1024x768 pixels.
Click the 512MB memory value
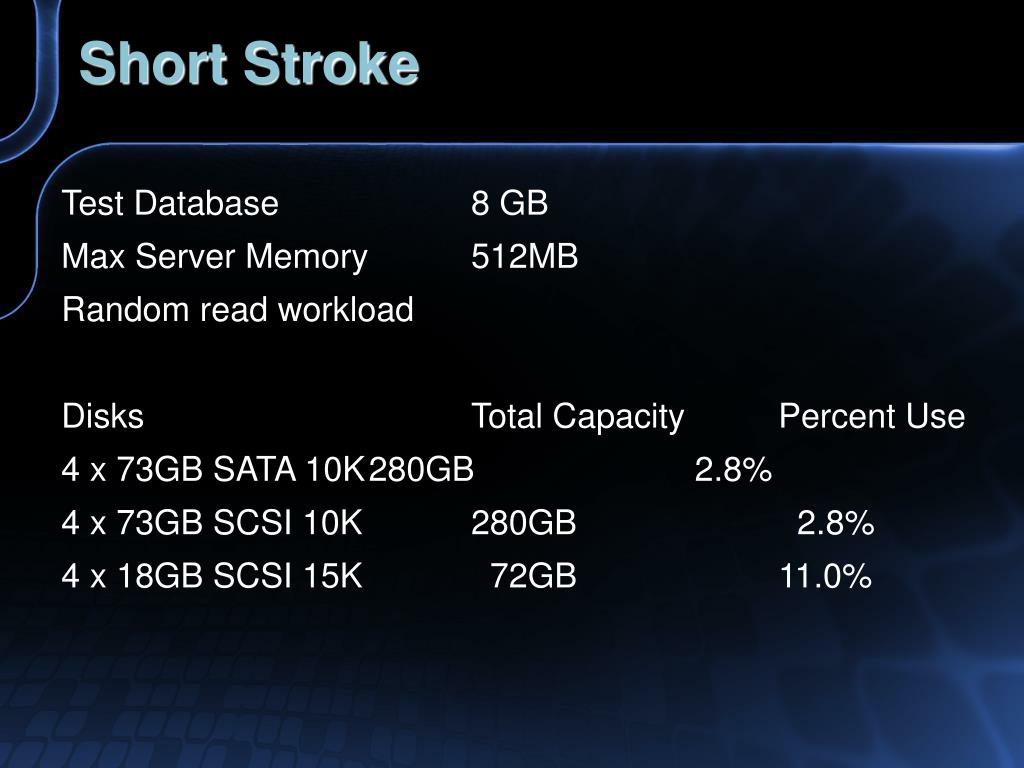click(524, 256)
